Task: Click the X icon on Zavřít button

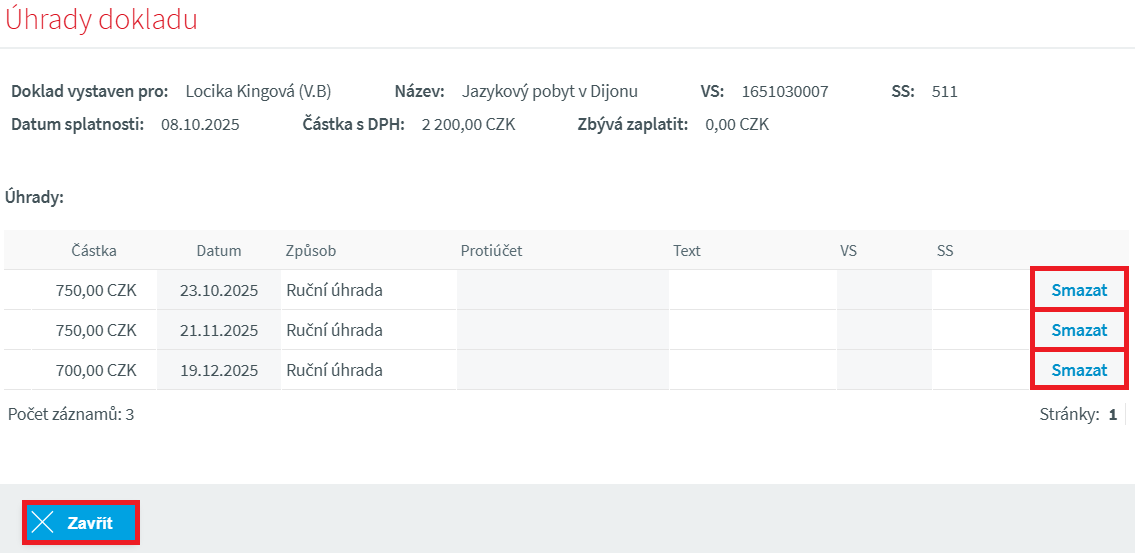Action: pyautogui.click(x=42, y=522)
